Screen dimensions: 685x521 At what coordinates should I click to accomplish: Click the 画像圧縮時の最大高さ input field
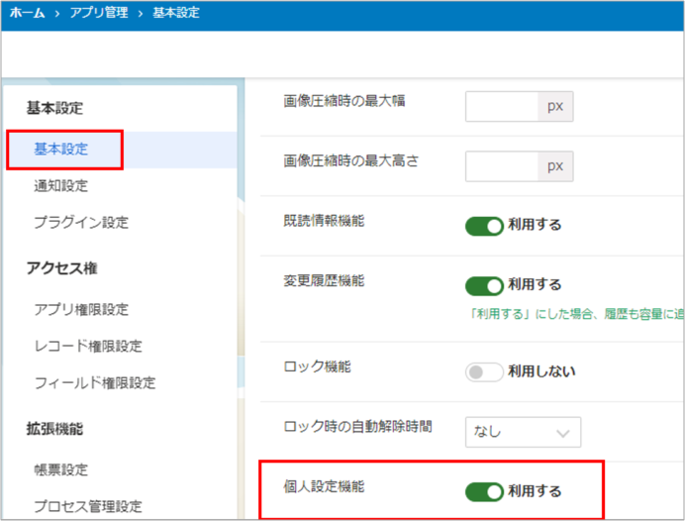tap(504, 165)
